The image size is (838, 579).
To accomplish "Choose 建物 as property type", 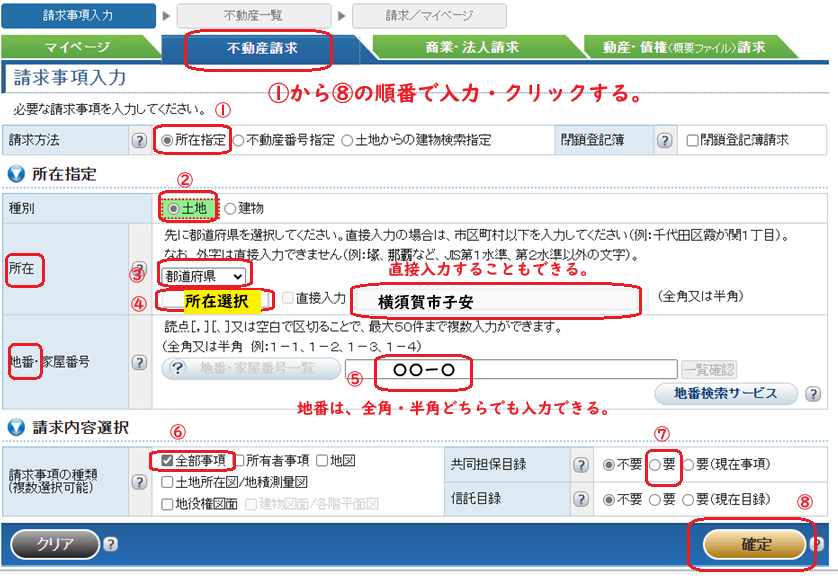I will [230, 209].
